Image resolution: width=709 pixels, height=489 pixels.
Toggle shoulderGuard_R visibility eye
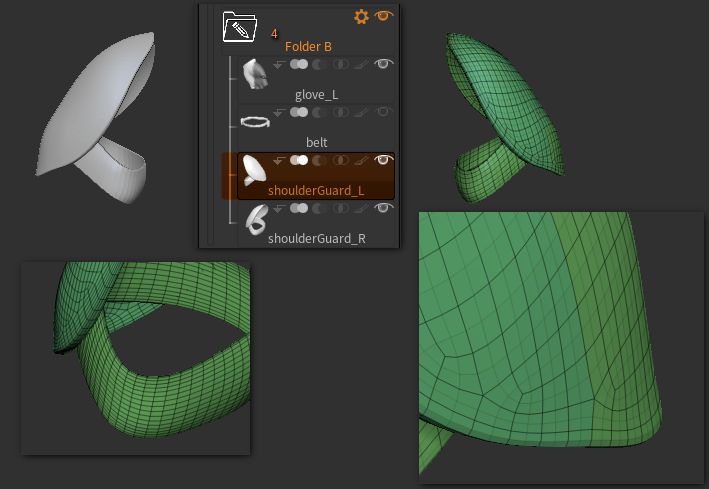(x=383, y=209)
